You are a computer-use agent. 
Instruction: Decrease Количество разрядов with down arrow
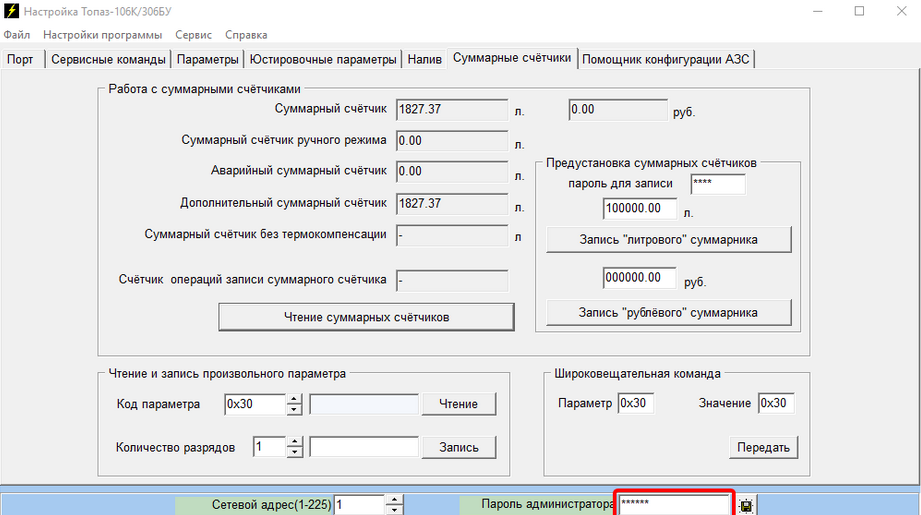coord(294,453)
